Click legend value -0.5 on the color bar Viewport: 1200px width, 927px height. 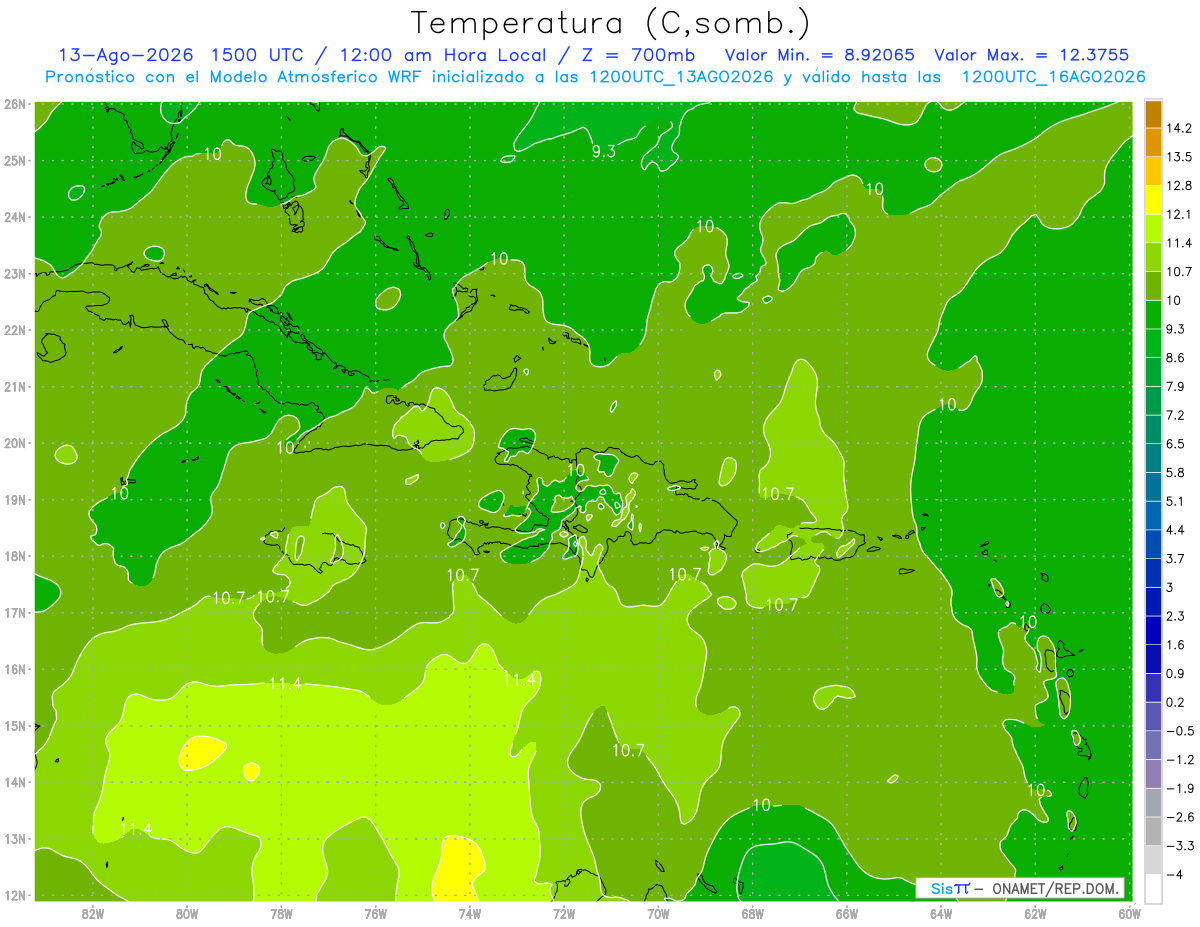[1180, 731]
